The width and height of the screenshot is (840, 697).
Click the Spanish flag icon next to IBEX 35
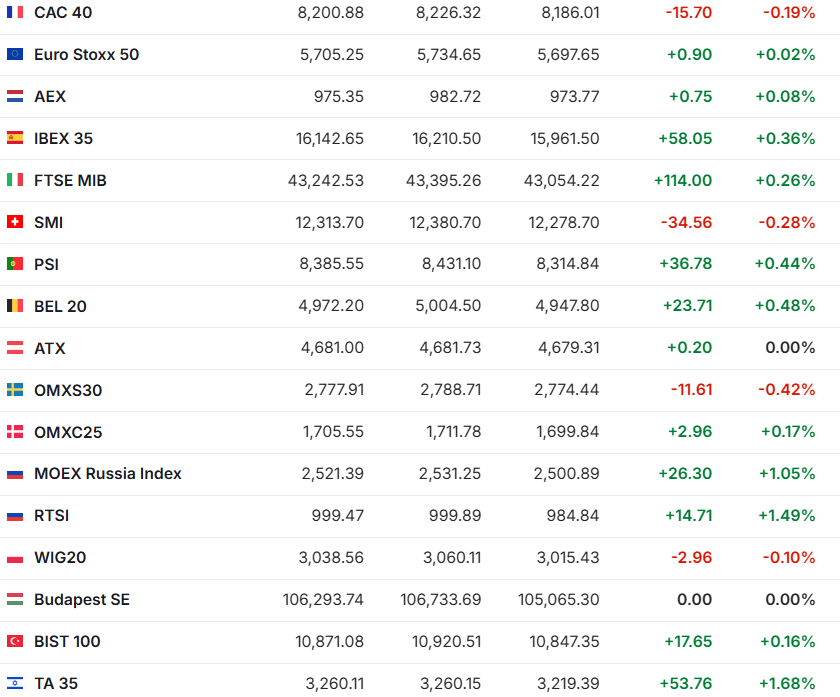(x=14, y=139)
